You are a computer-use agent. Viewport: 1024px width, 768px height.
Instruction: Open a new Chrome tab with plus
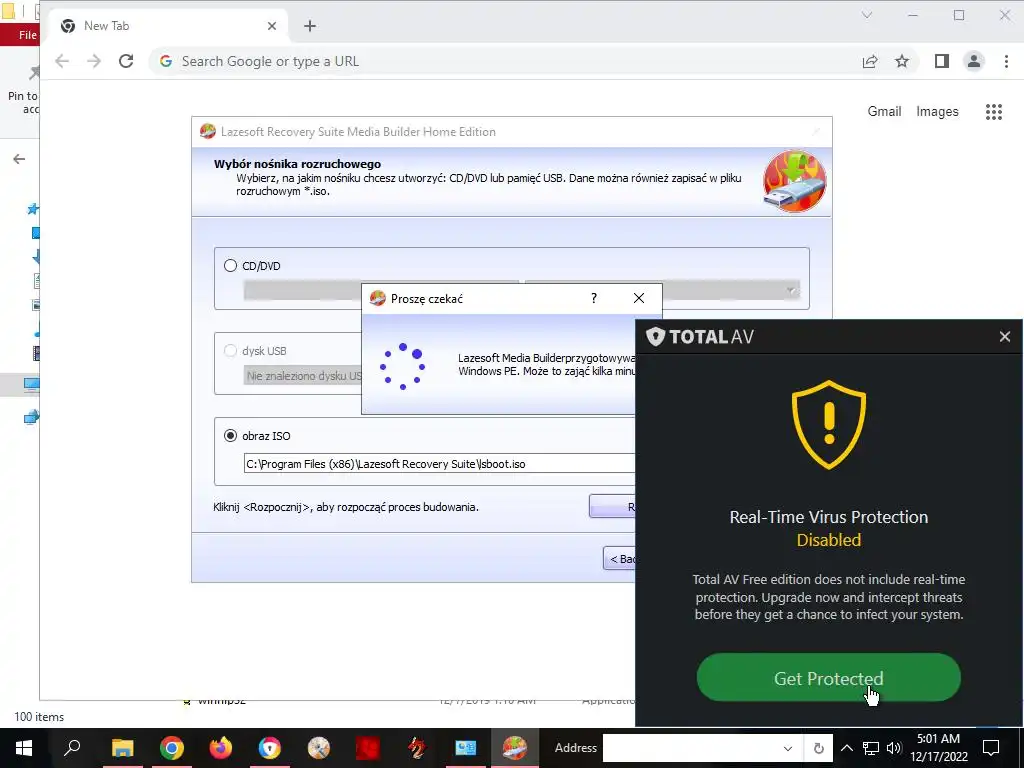[310, 26]
